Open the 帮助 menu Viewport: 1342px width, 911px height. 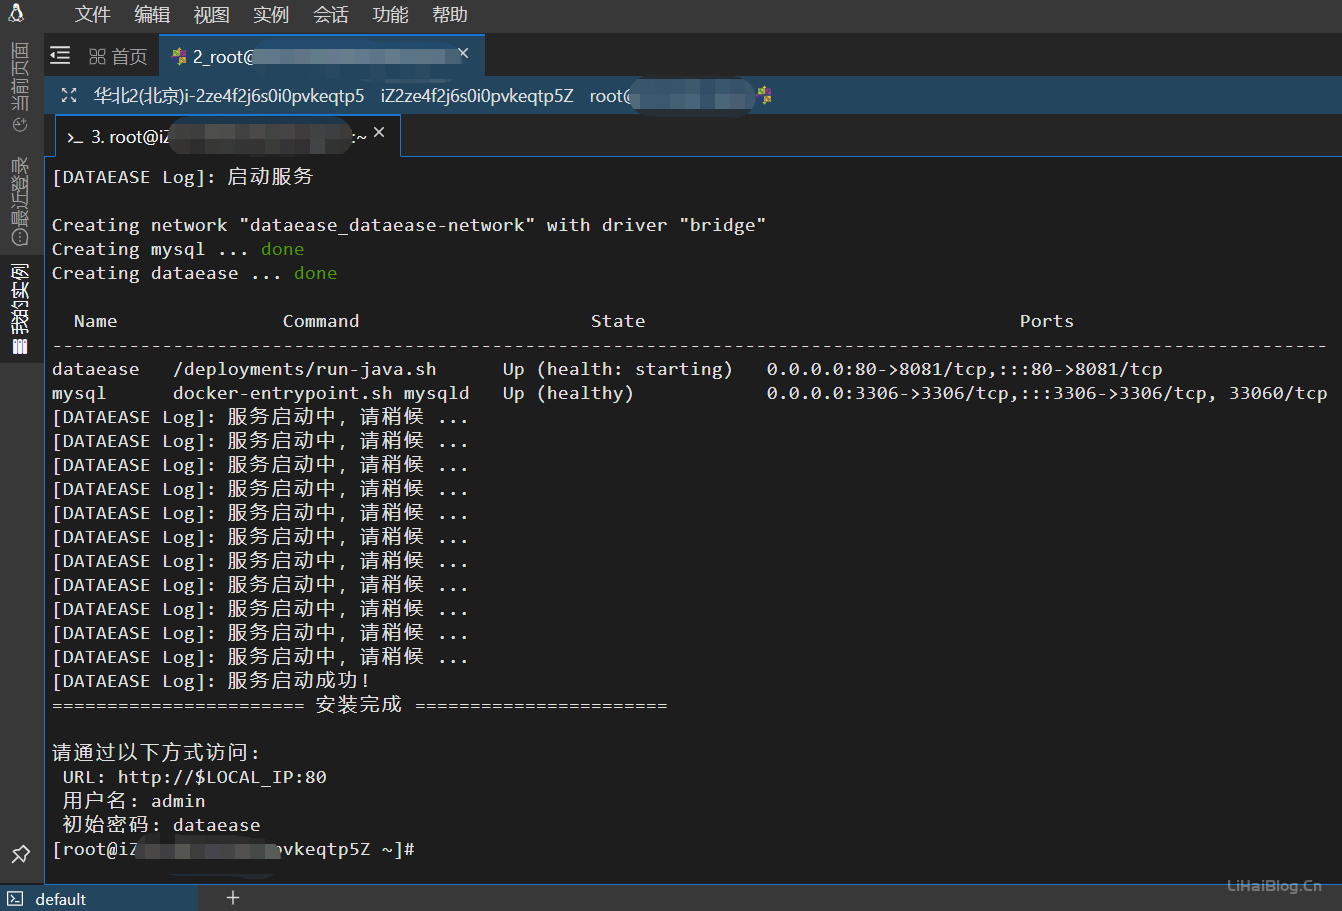450,15
